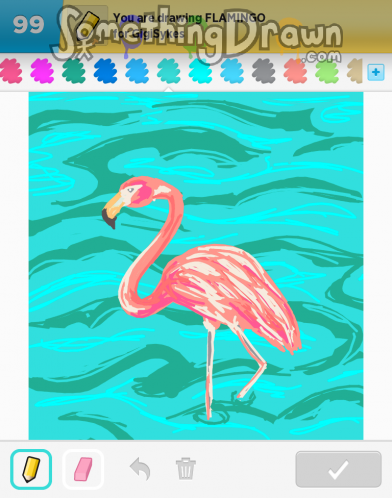Undo the last stroke with the arrow
The image size is (392, 498).
[x=140, y=469]
